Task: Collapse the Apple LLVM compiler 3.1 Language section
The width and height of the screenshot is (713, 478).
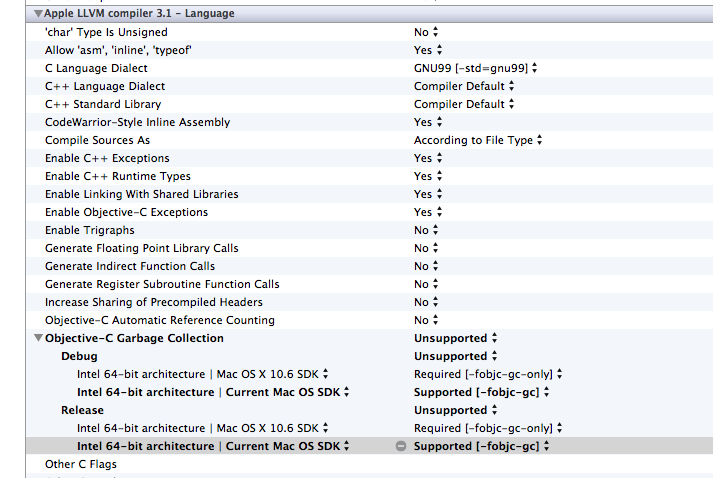Action: pyautogui.click(x=38, y=14)
